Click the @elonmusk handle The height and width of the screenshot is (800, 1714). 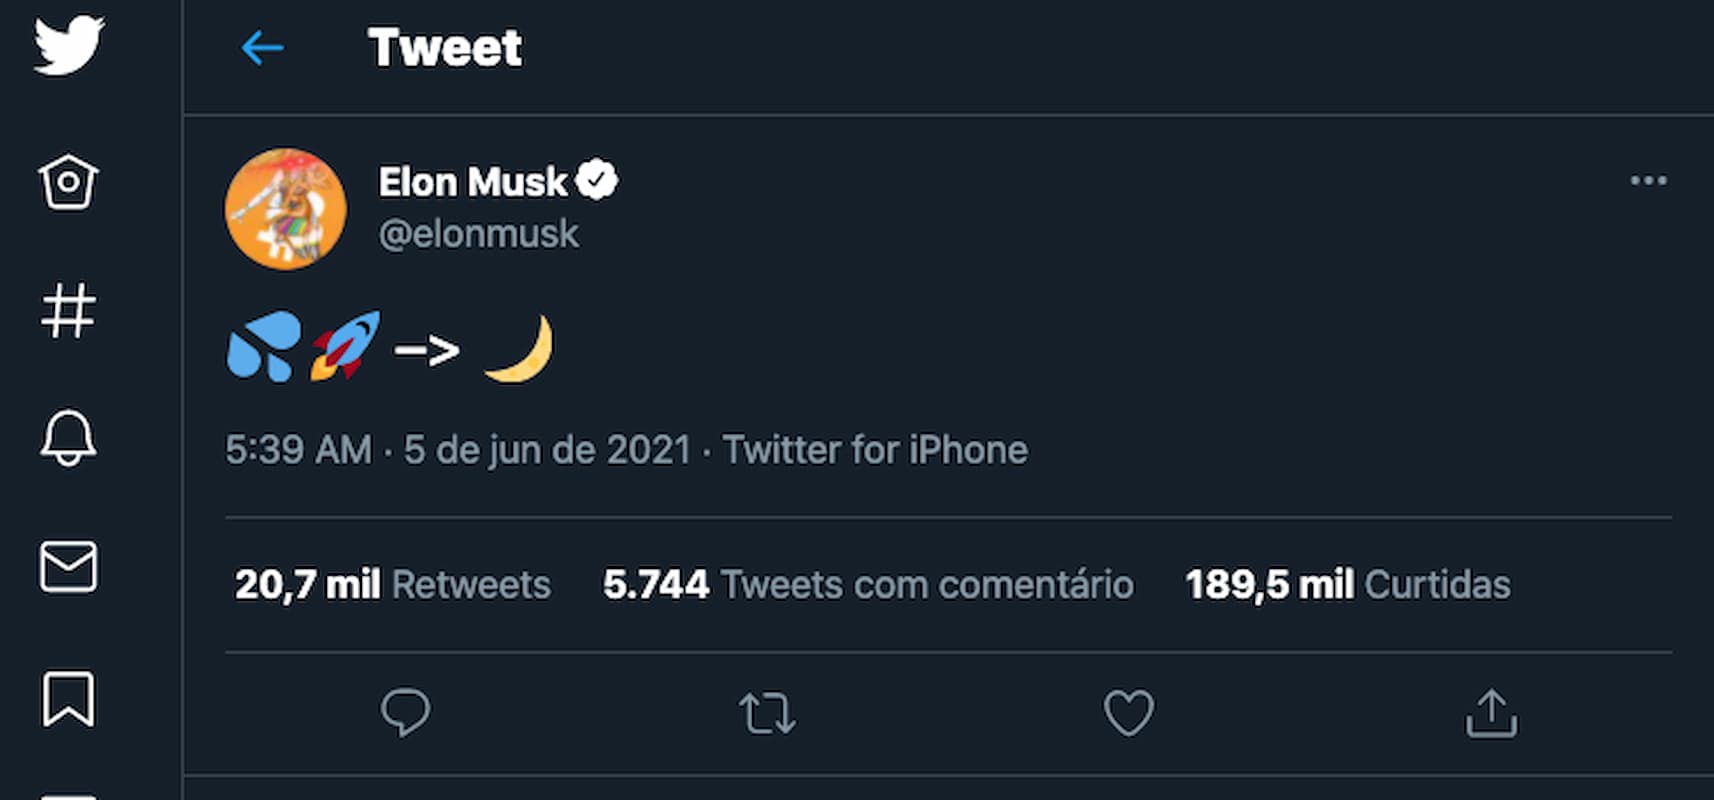(478, 234)
